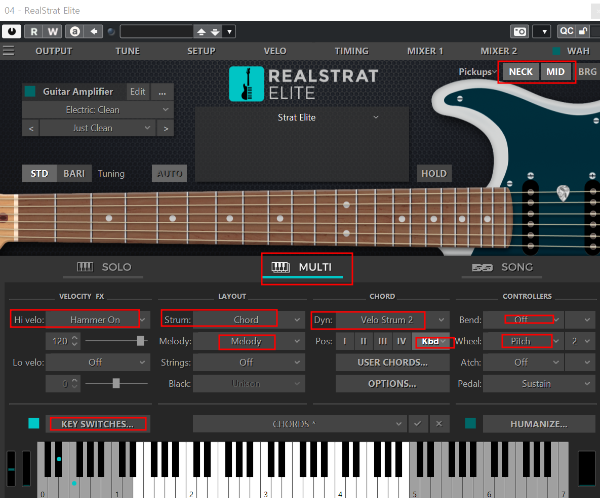Open the VELO tab
The height and width of the screenshot is (498, 600).
coord(275,51)
